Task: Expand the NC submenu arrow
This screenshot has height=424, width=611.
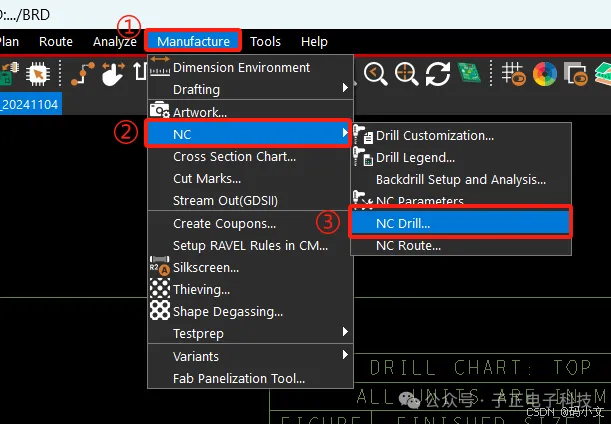Action: tap(345, 133)
